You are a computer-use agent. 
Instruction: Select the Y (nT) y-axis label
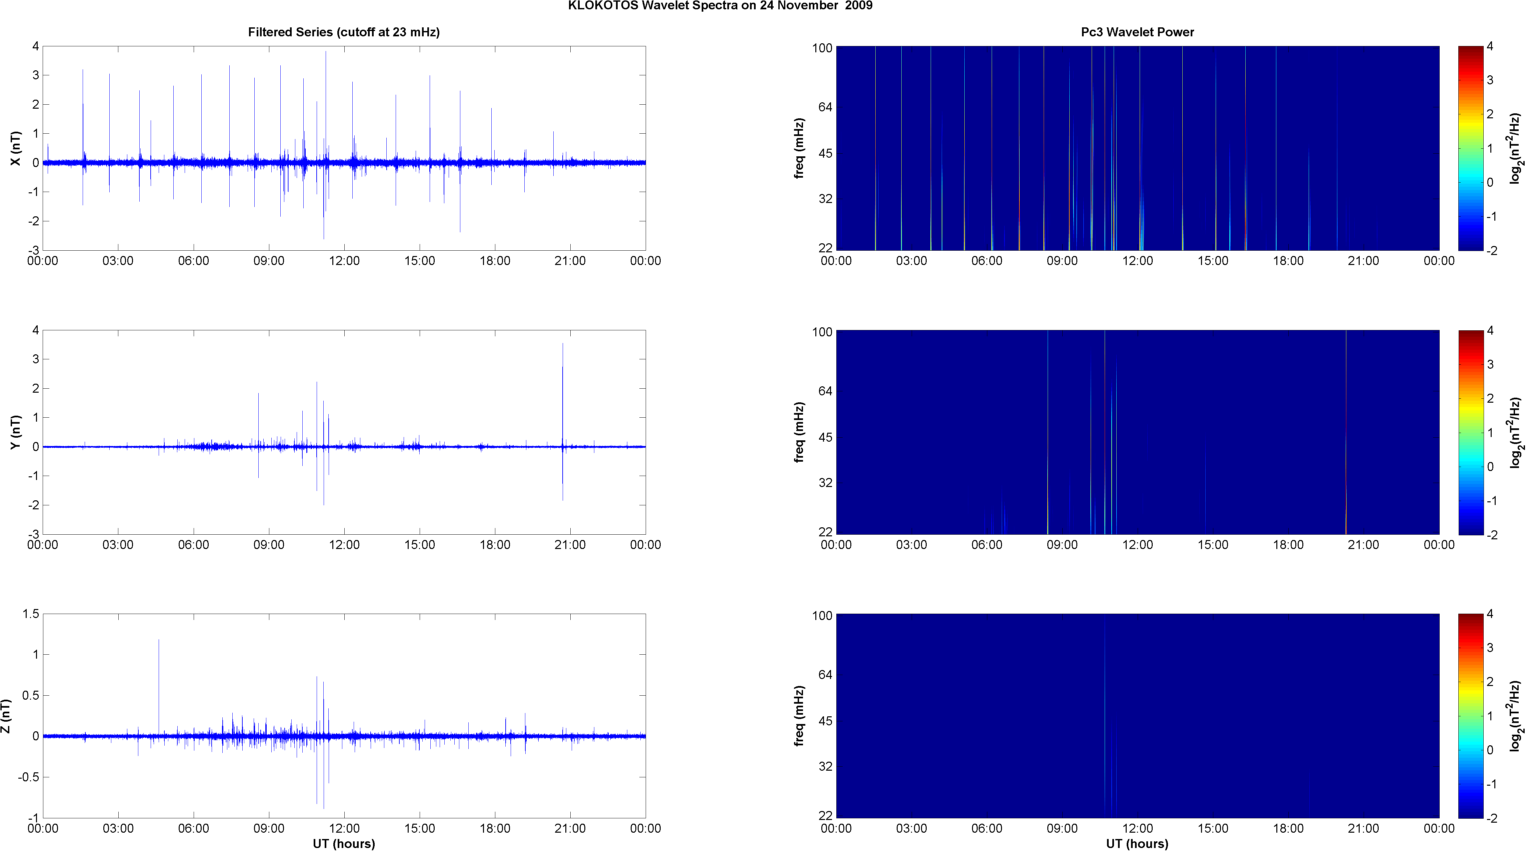click(x=15, y=432)
